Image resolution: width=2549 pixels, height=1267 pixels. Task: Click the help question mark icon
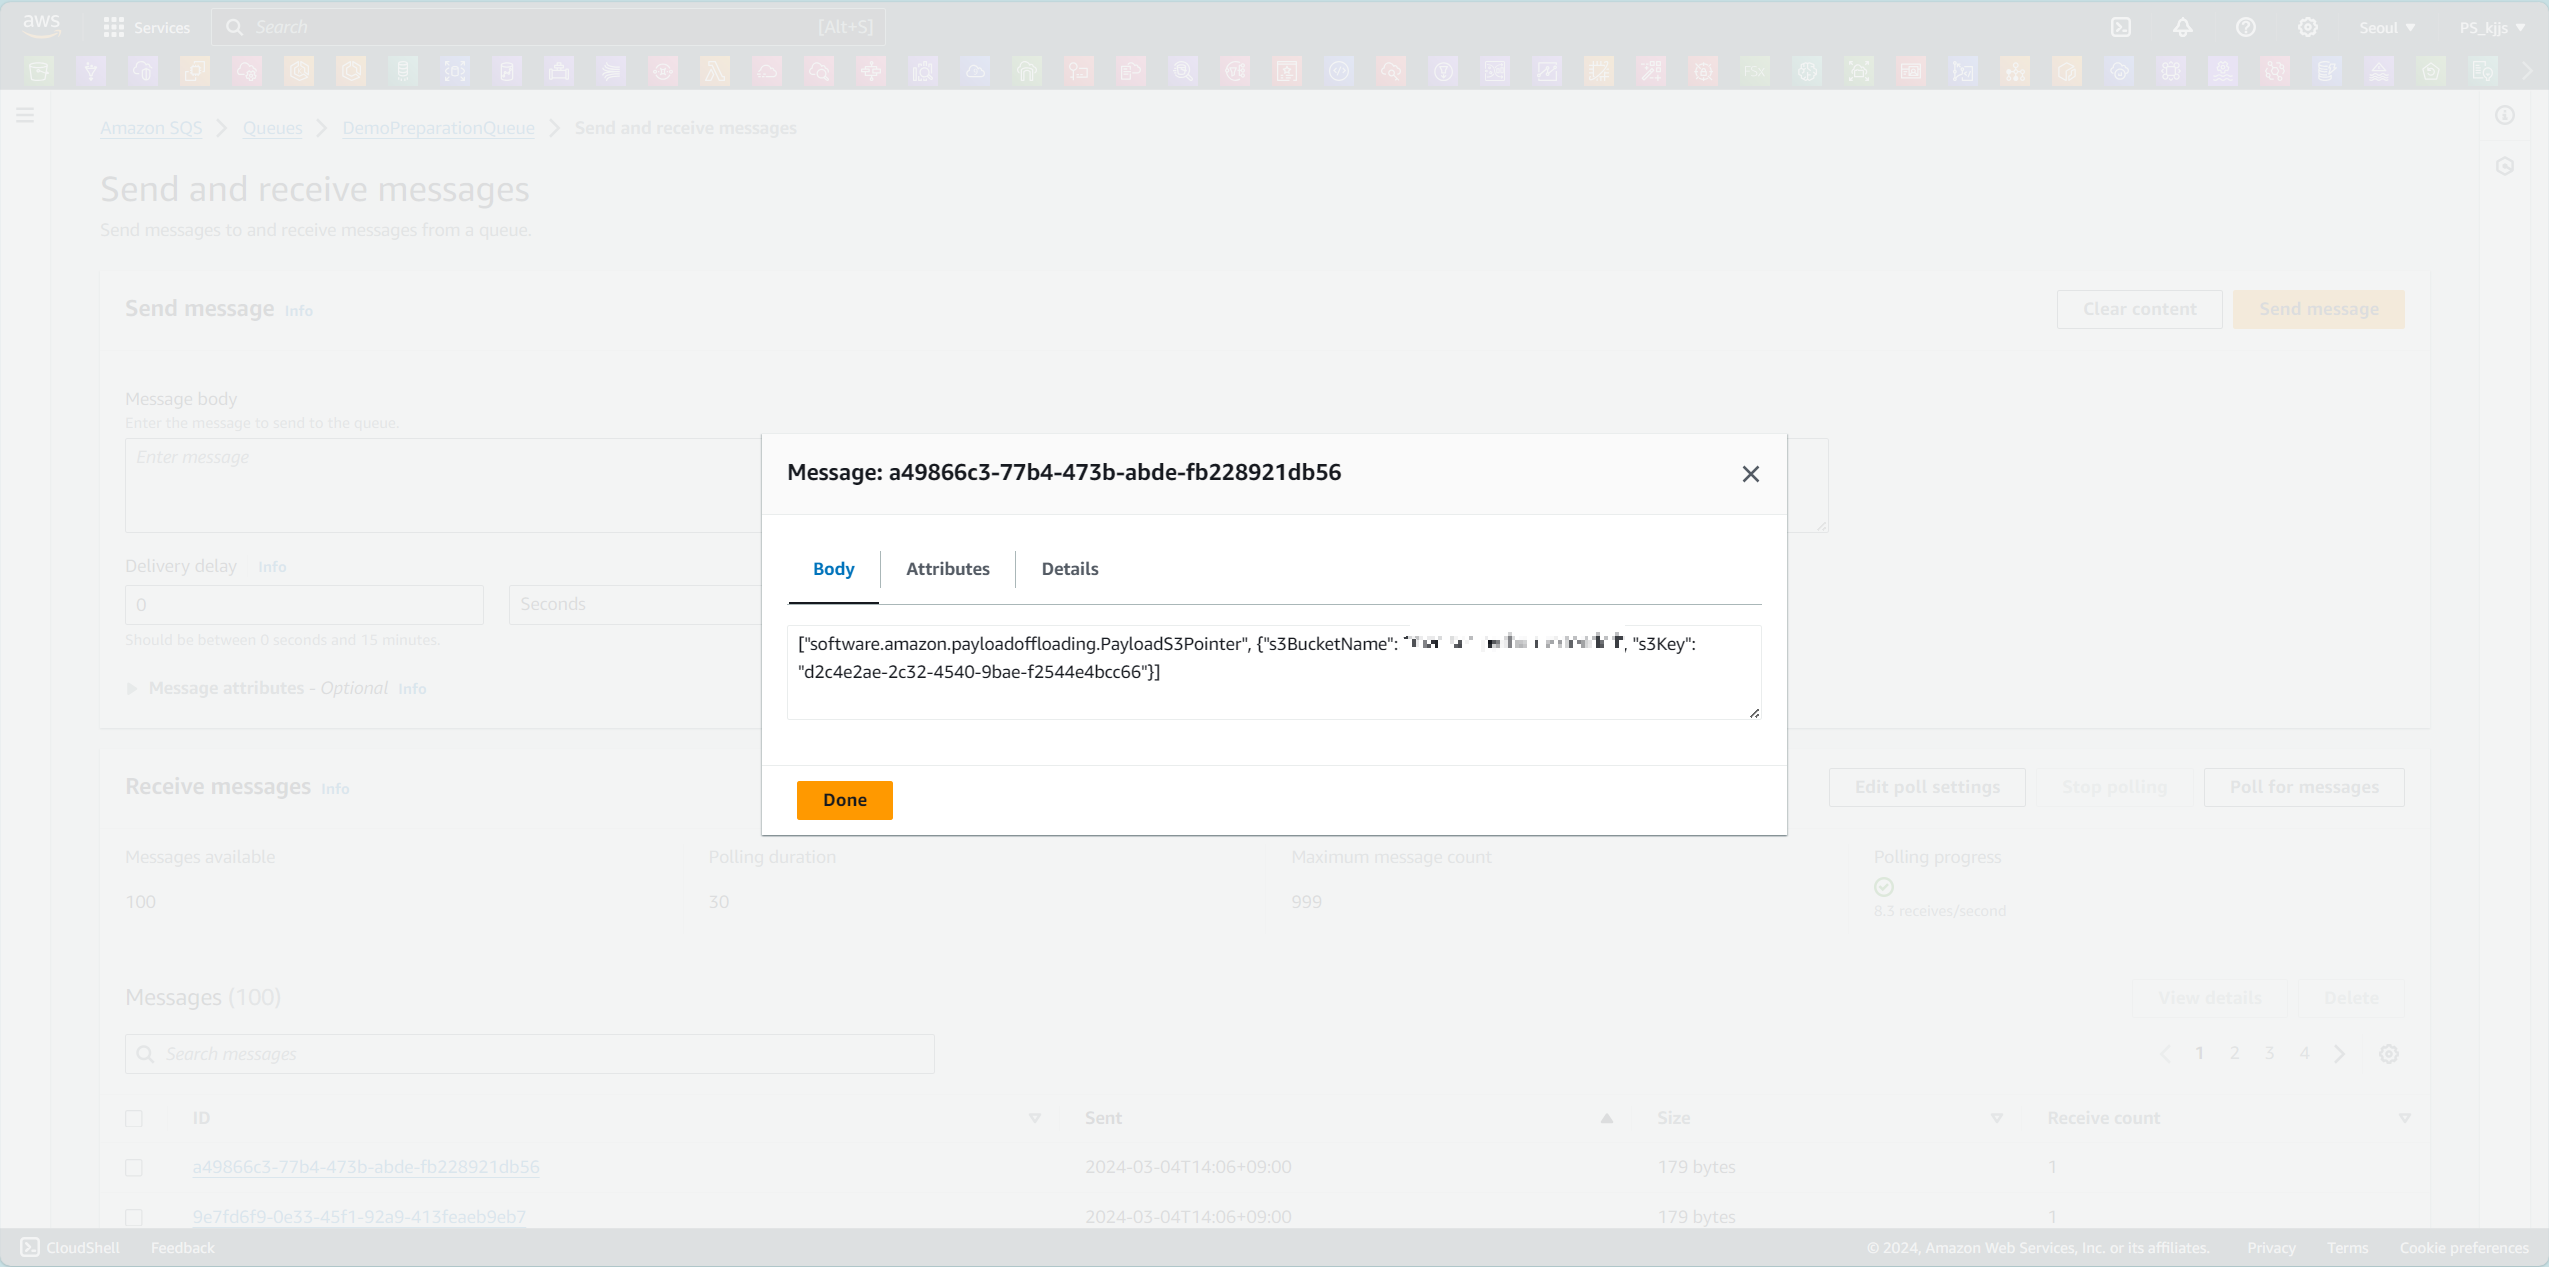click(x=2246, y=27)
